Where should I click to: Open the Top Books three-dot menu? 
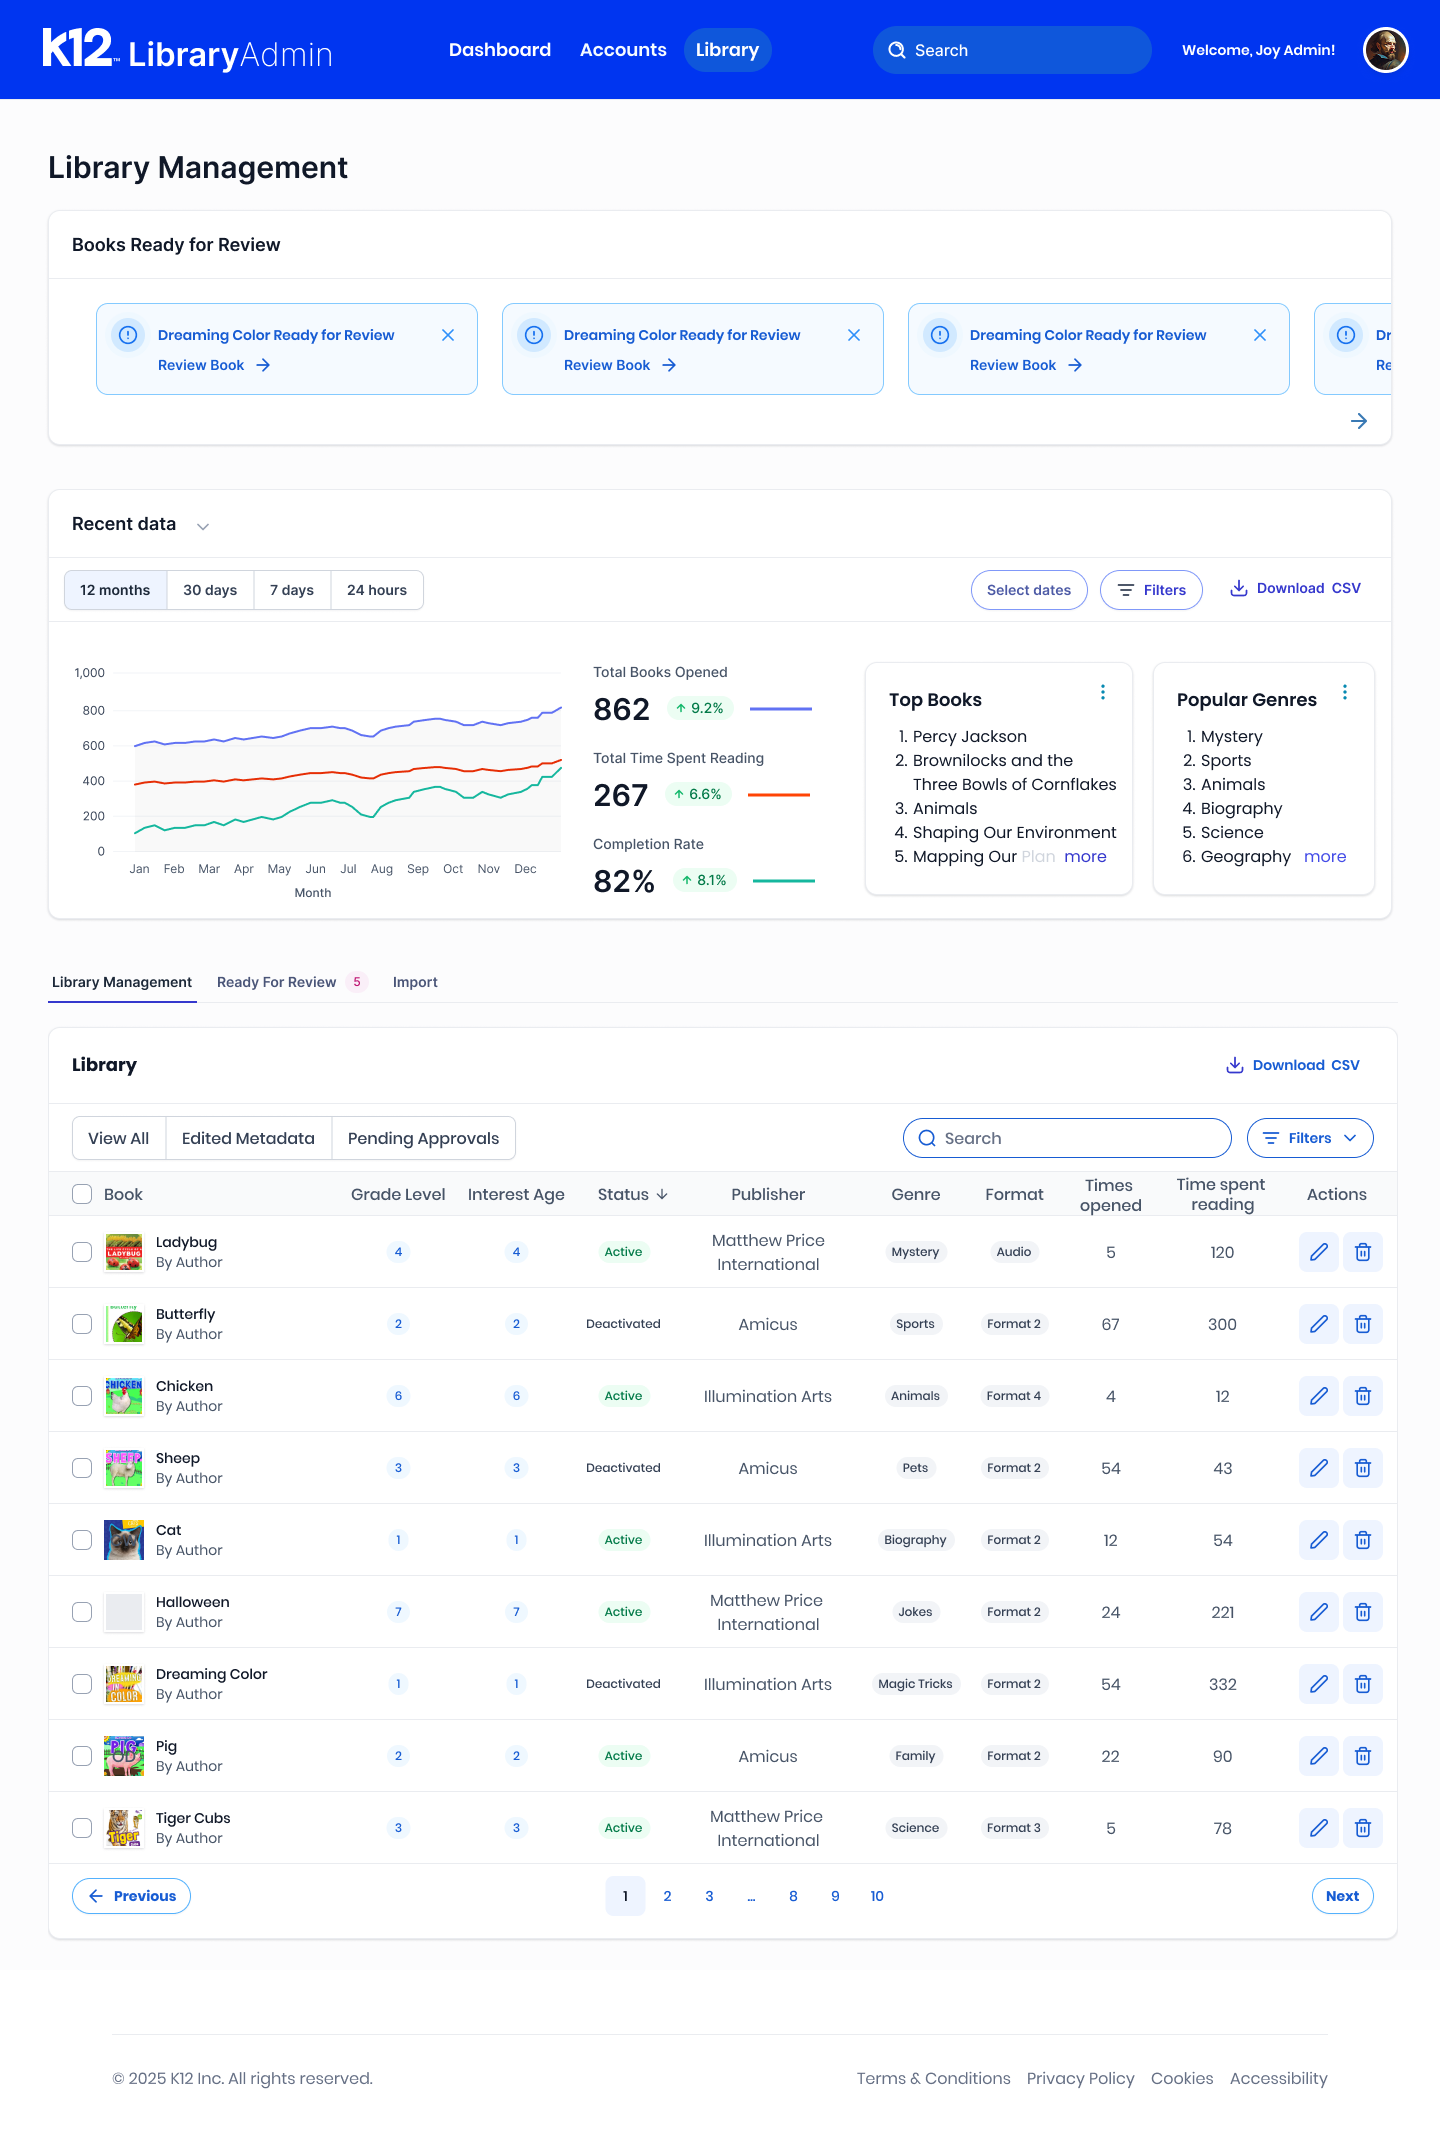click(x=1103, y=692)
